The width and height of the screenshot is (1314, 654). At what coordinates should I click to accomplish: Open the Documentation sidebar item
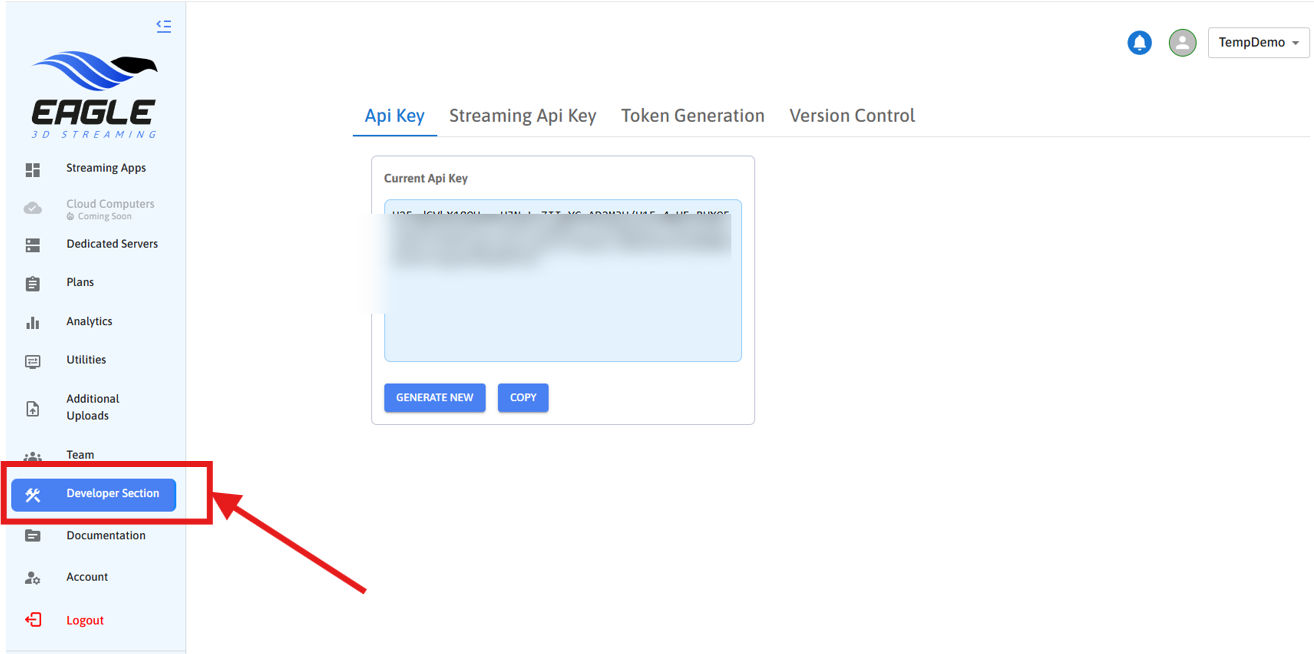point(105,536)
